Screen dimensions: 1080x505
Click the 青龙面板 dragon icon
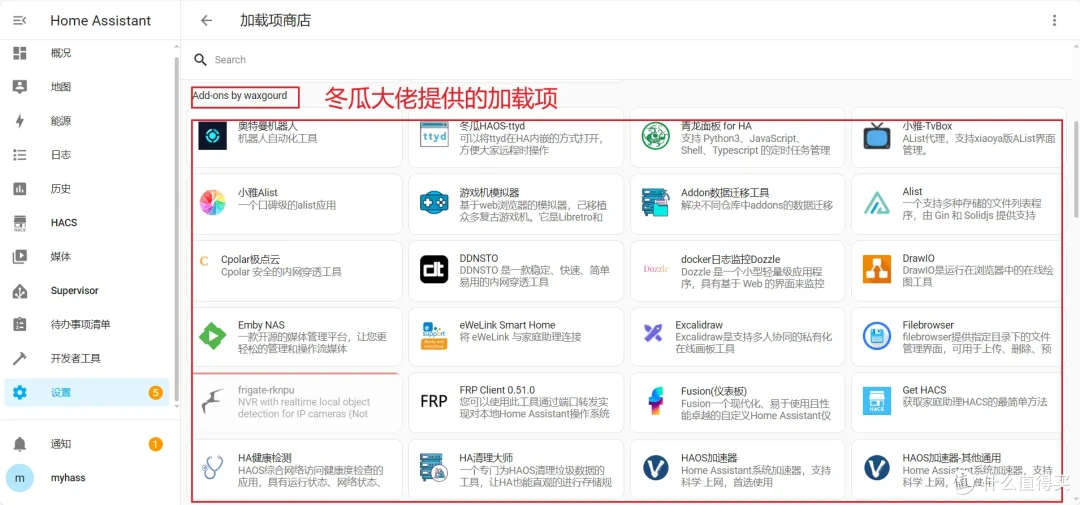[x=656, y=136]
